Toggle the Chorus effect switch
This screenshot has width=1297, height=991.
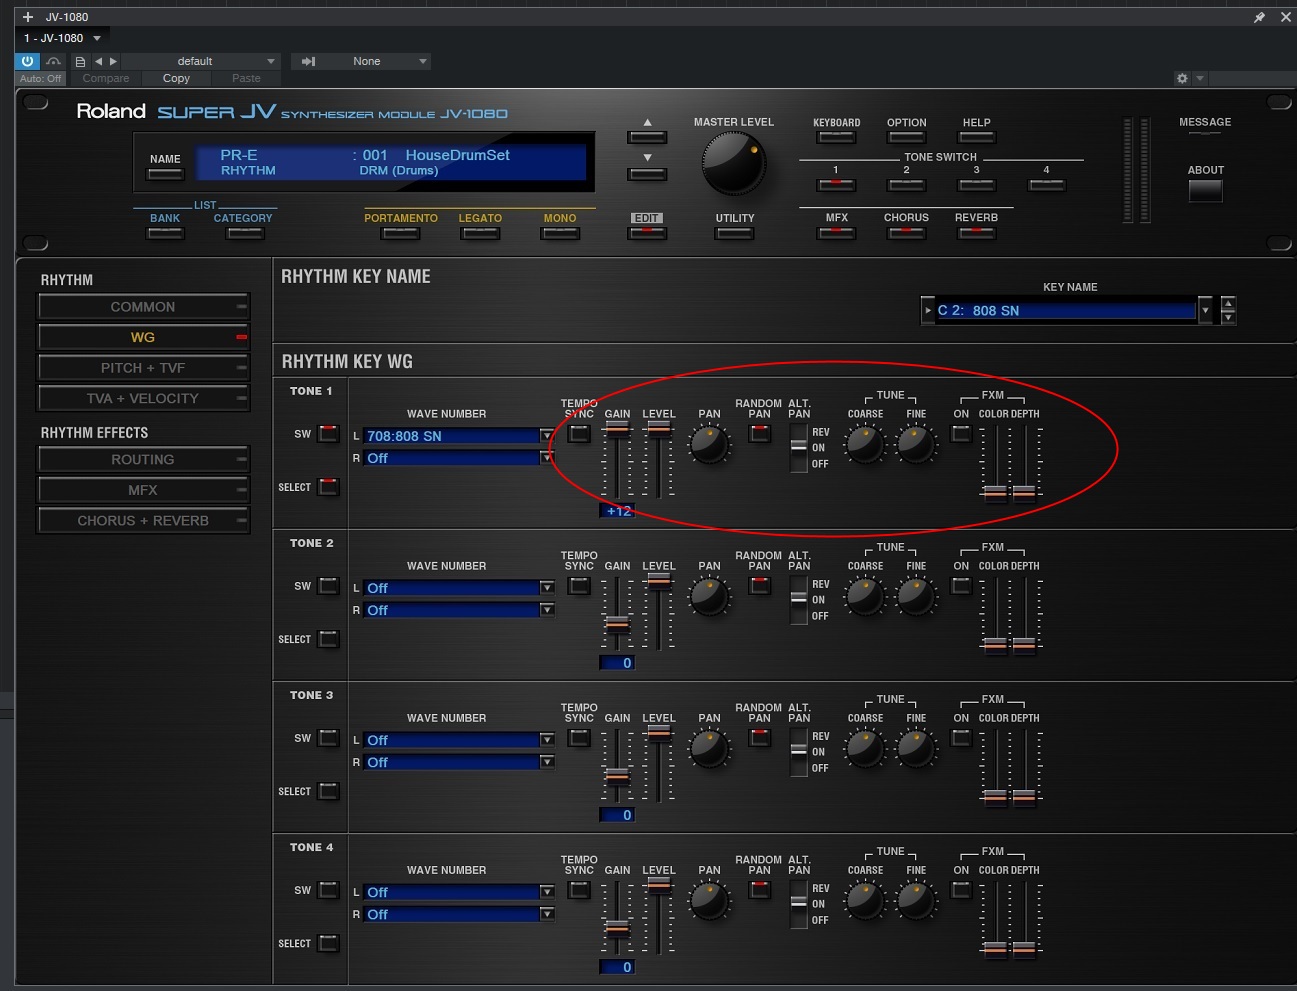(x=906, y=233)
